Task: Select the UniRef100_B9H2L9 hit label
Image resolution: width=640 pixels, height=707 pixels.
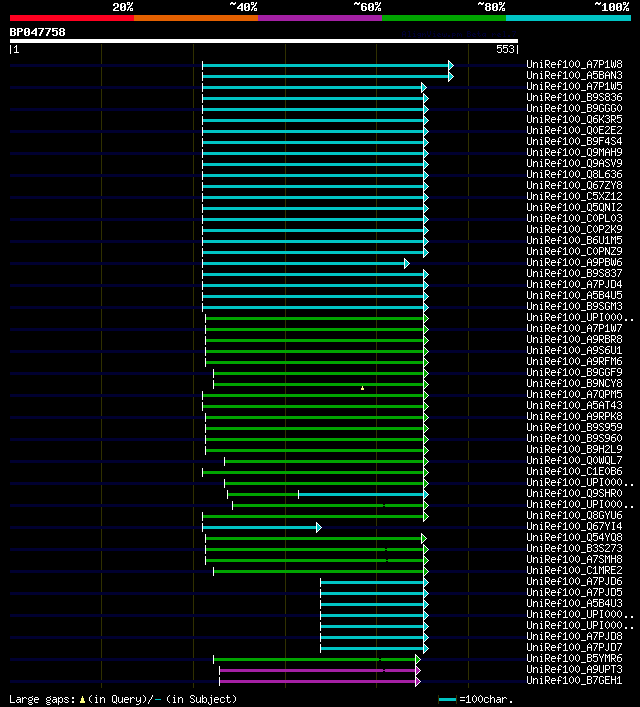Action: (x=574, y=450)
